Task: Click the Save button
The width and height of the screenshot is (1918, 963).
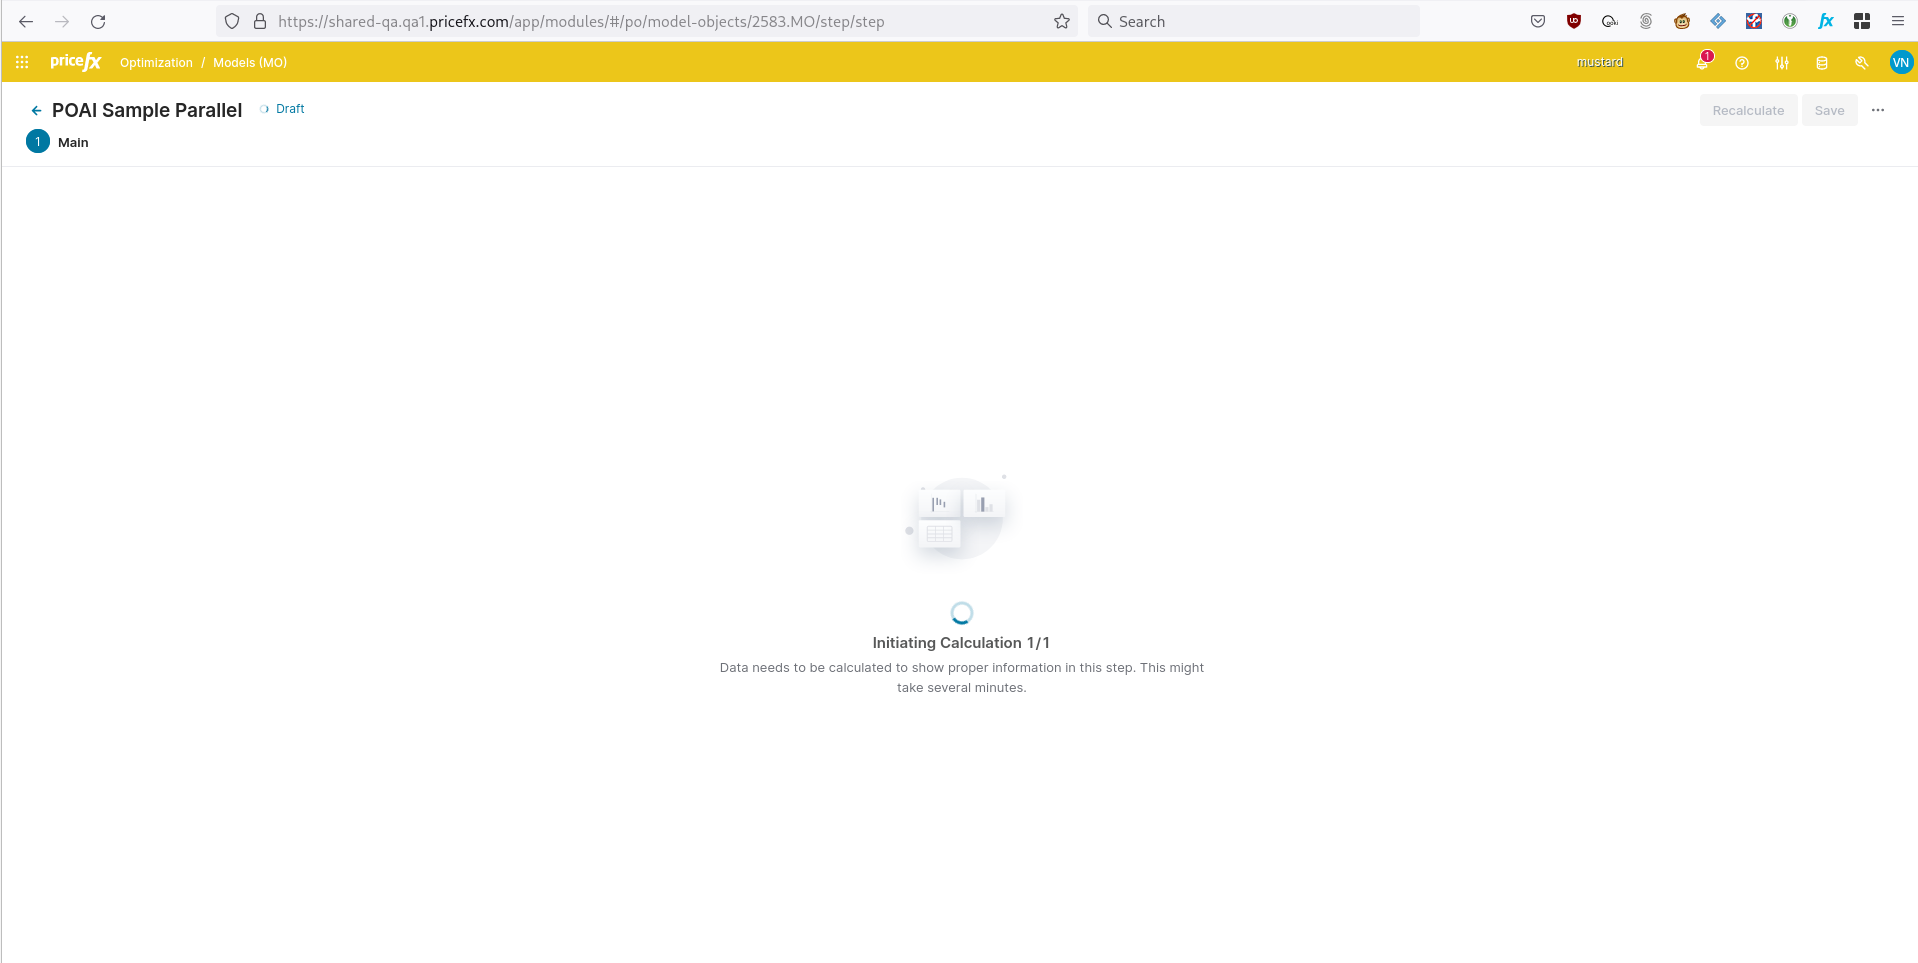Action: coord(1829,110)
